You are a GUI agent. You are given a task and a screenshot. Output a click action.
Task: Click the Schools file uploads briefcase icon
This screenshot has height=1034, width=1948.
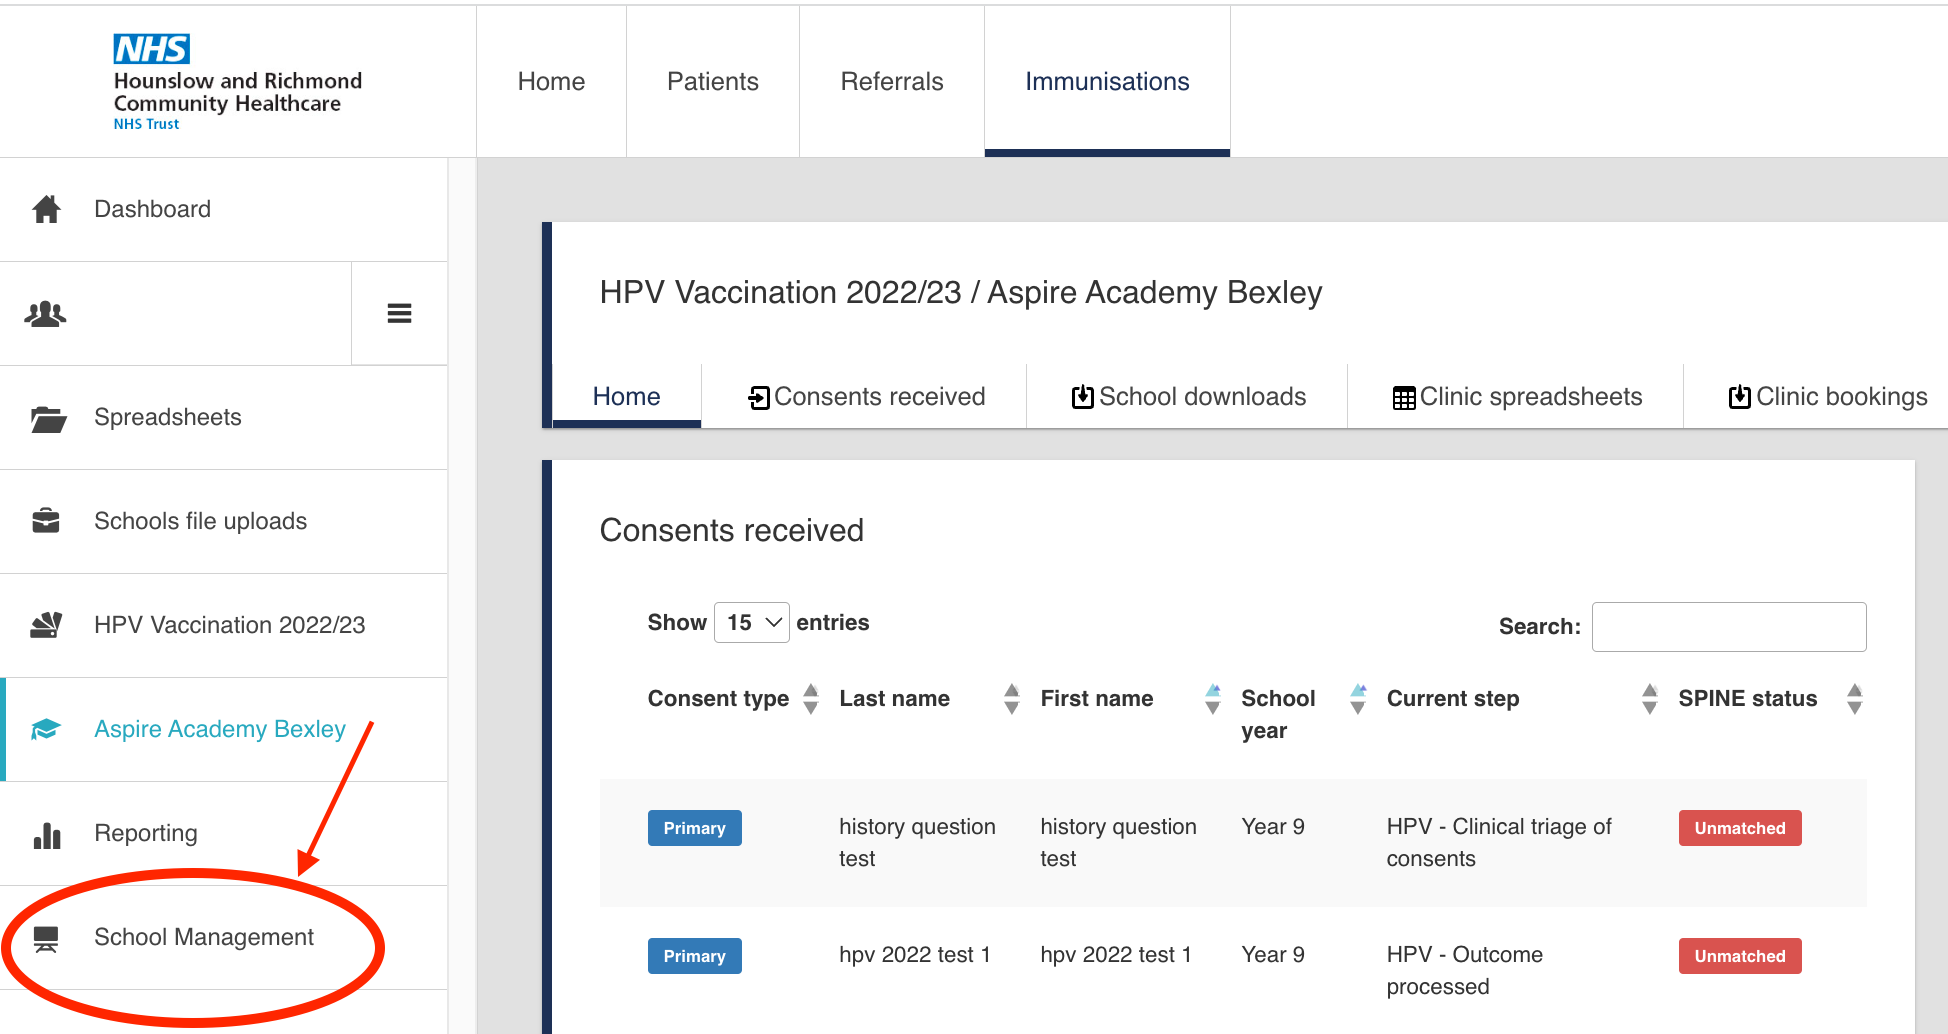point(46,521)
